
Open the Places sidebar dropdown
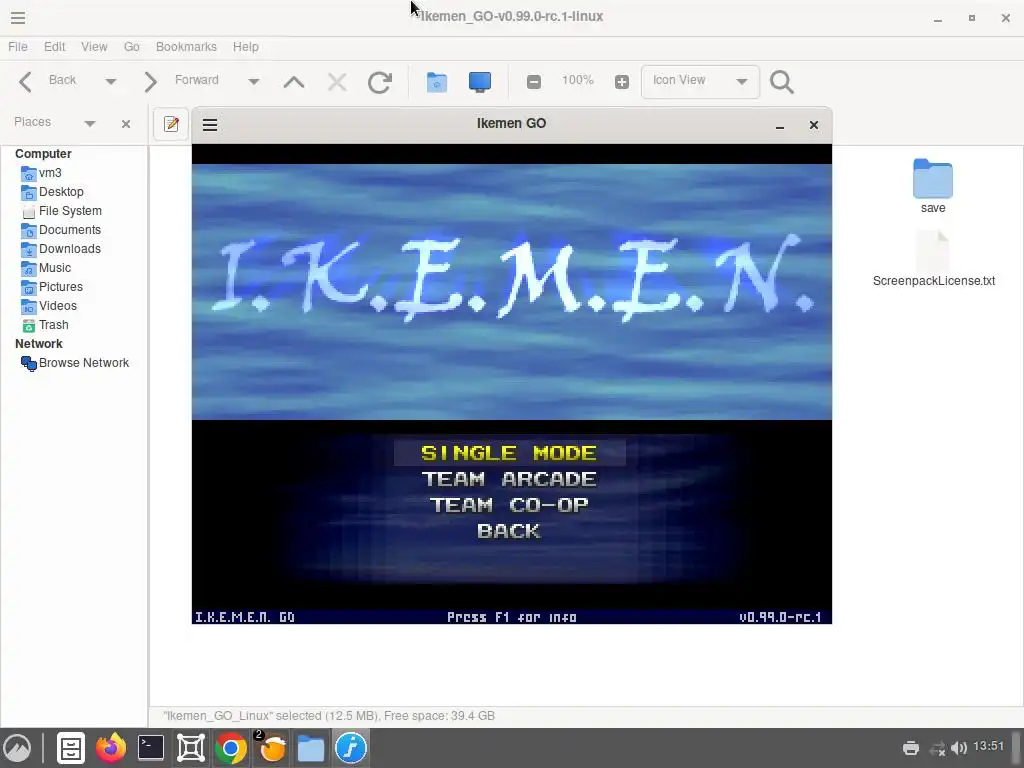click(x=89, y=123)
